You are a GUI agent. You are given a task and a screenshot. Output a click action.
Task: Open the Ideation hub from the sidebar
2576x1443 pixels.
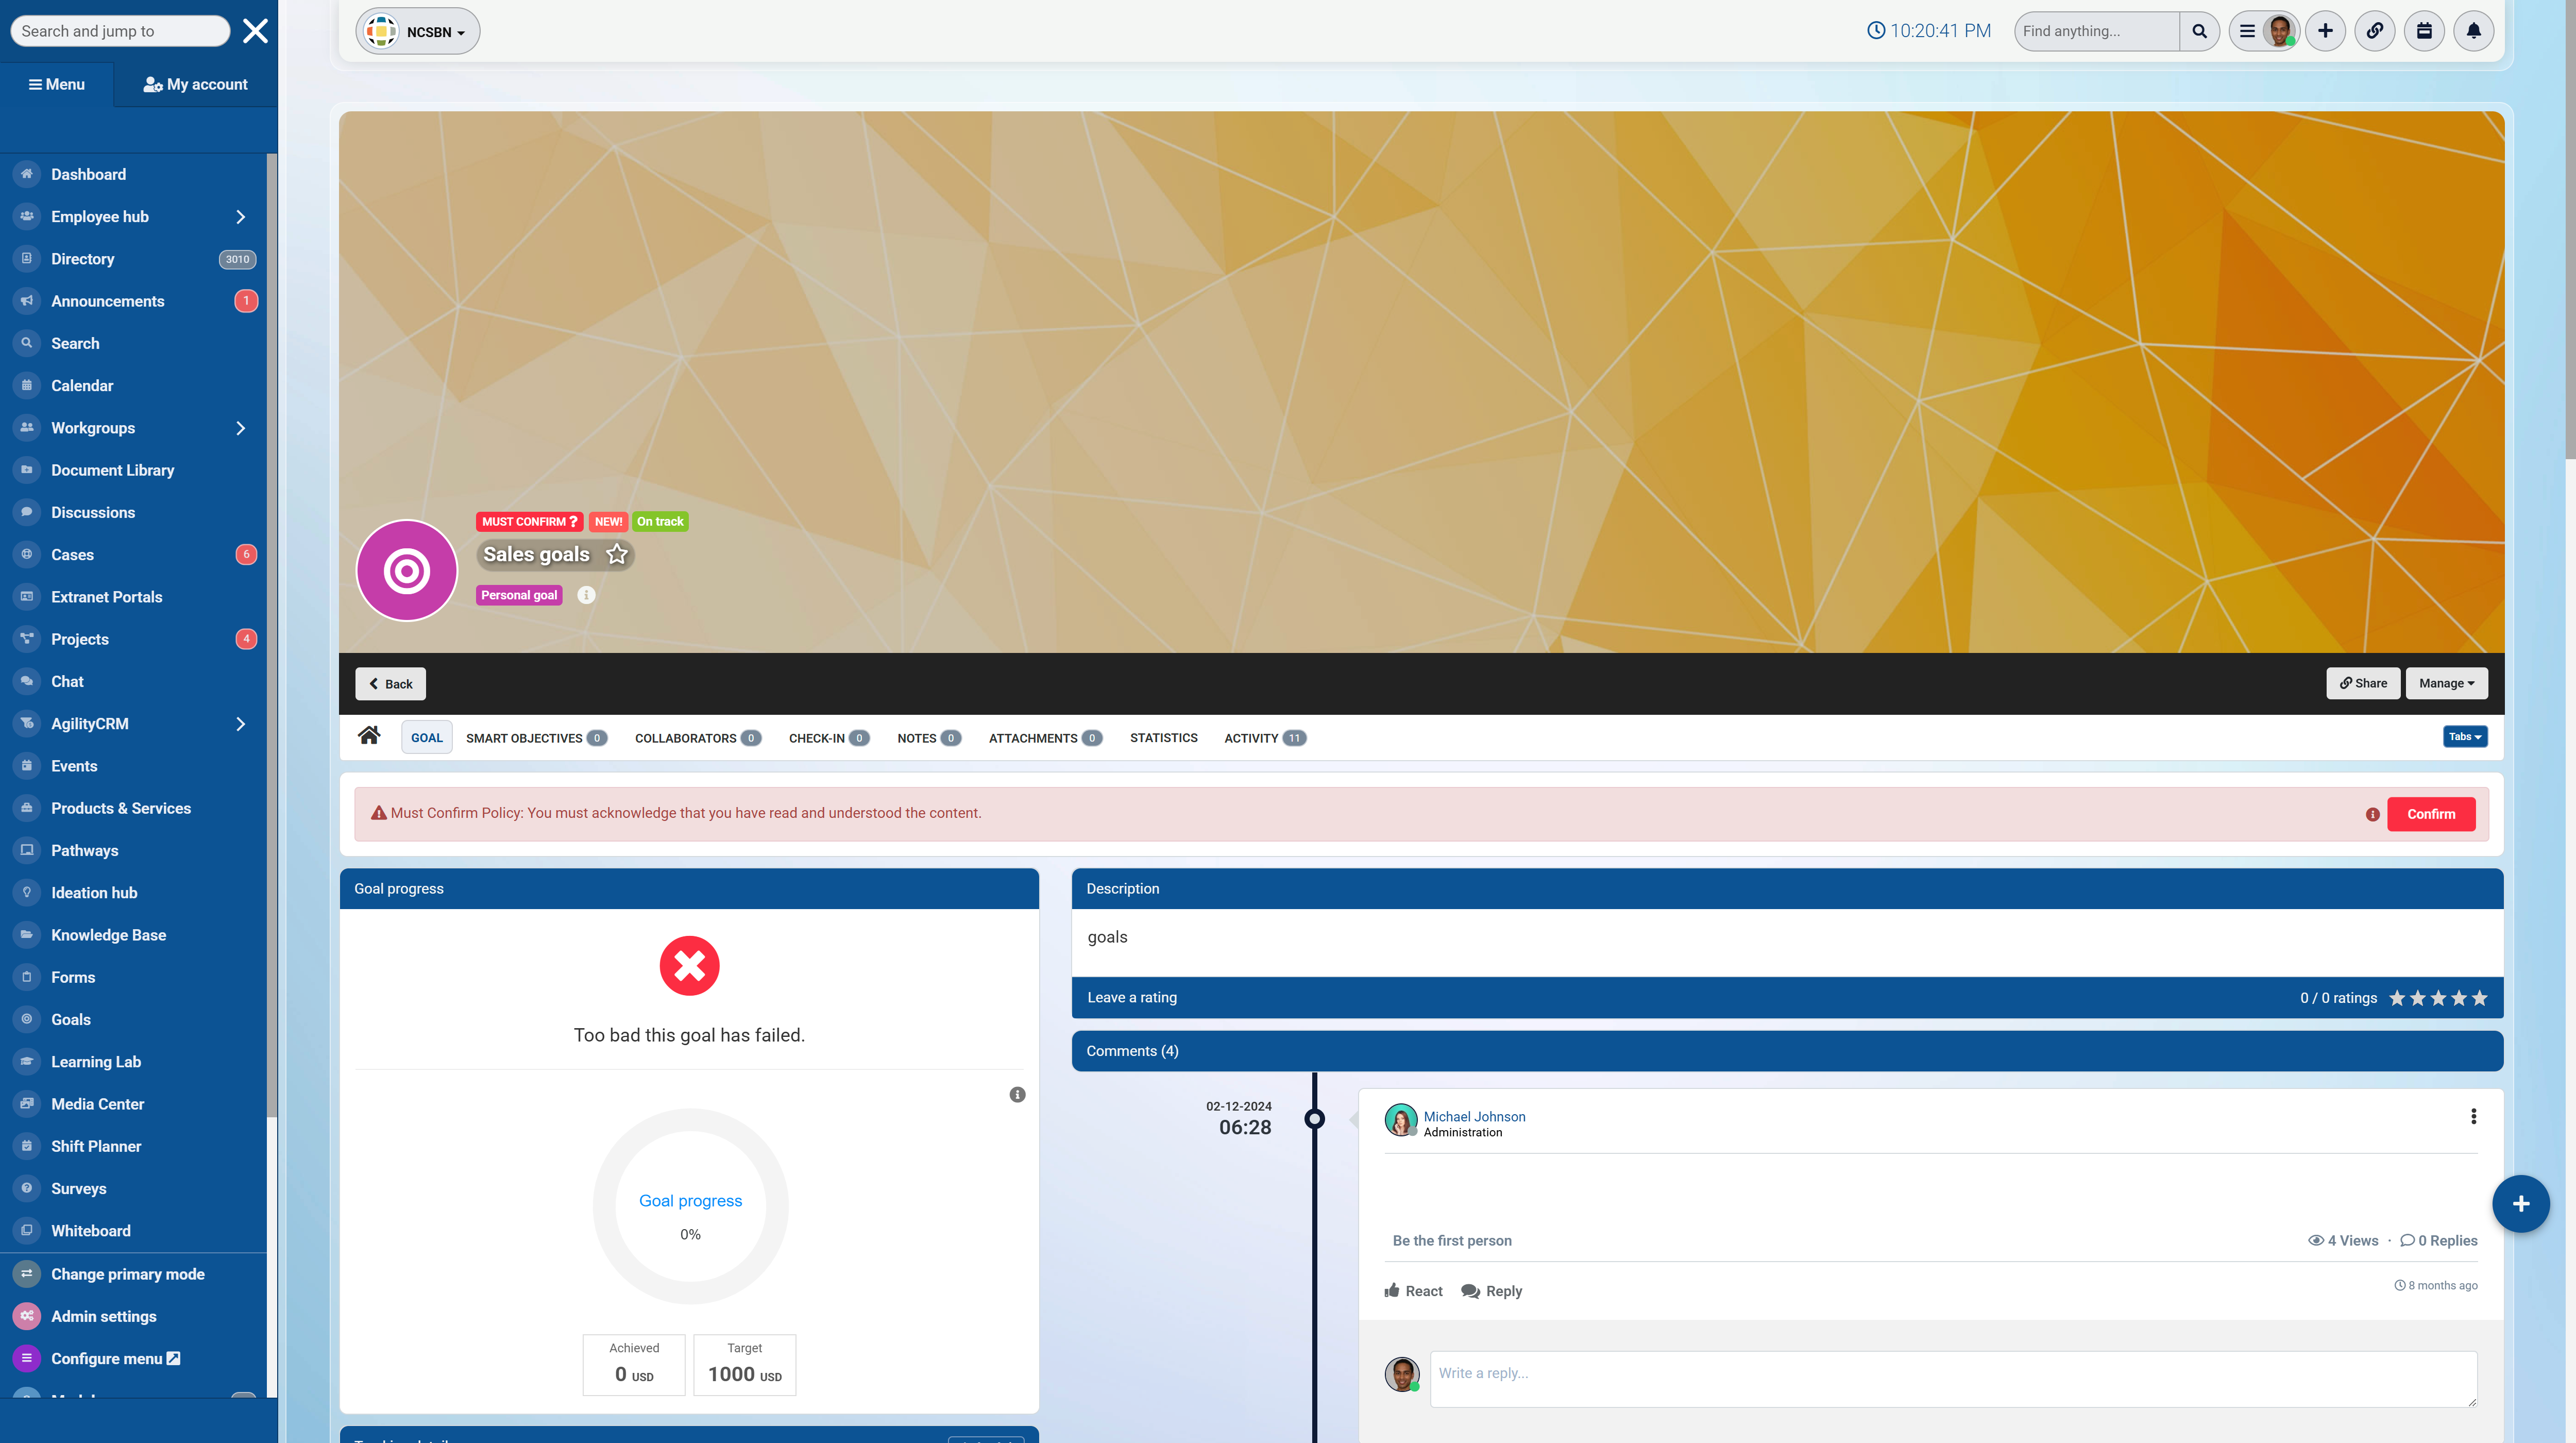click(93, 892)
